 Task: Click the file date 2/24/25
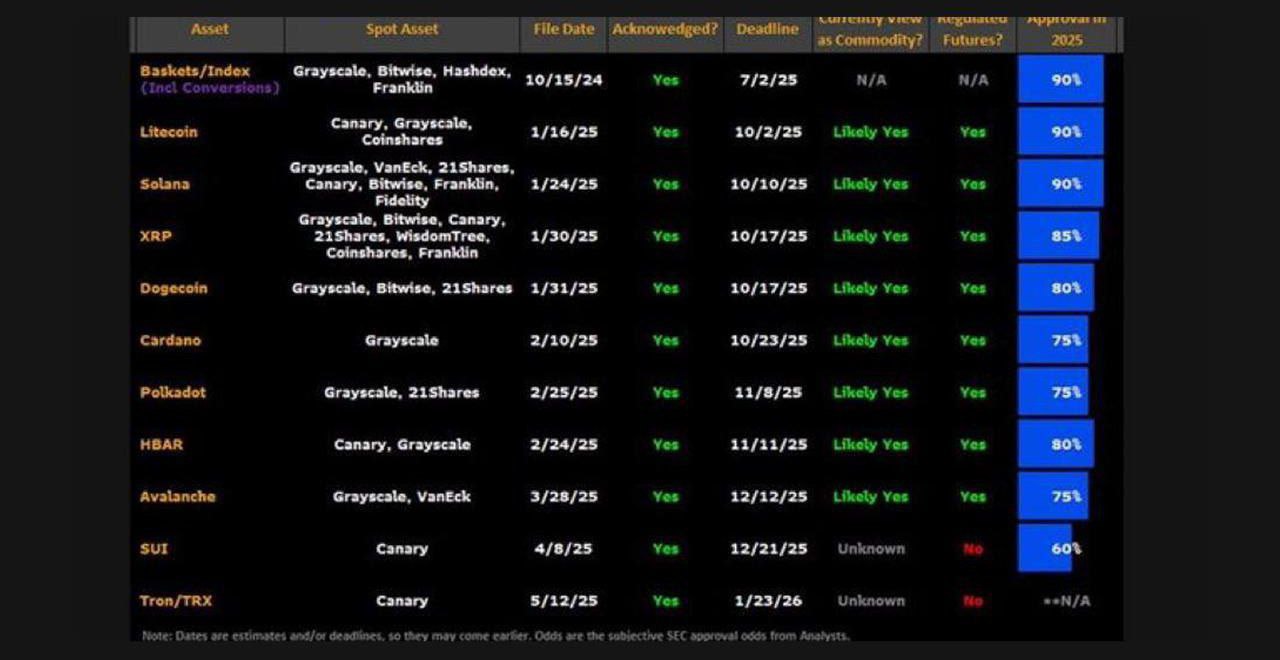564,444
